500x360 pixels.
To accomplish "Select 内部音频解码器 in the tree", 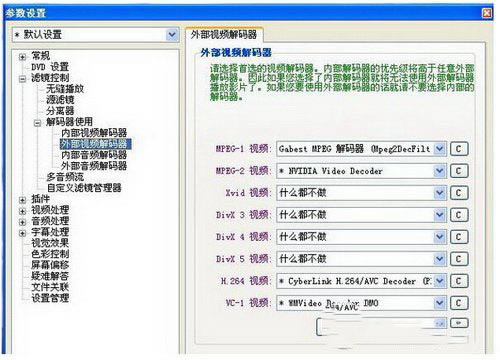I will [x=94, y=155].
